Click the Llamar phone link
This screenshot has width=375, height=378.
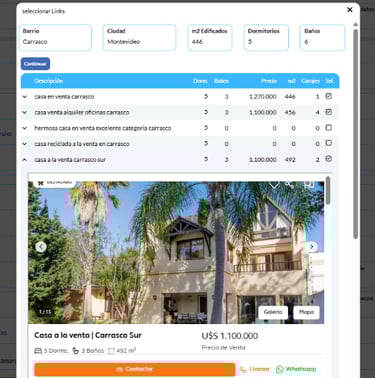point(255,369)
